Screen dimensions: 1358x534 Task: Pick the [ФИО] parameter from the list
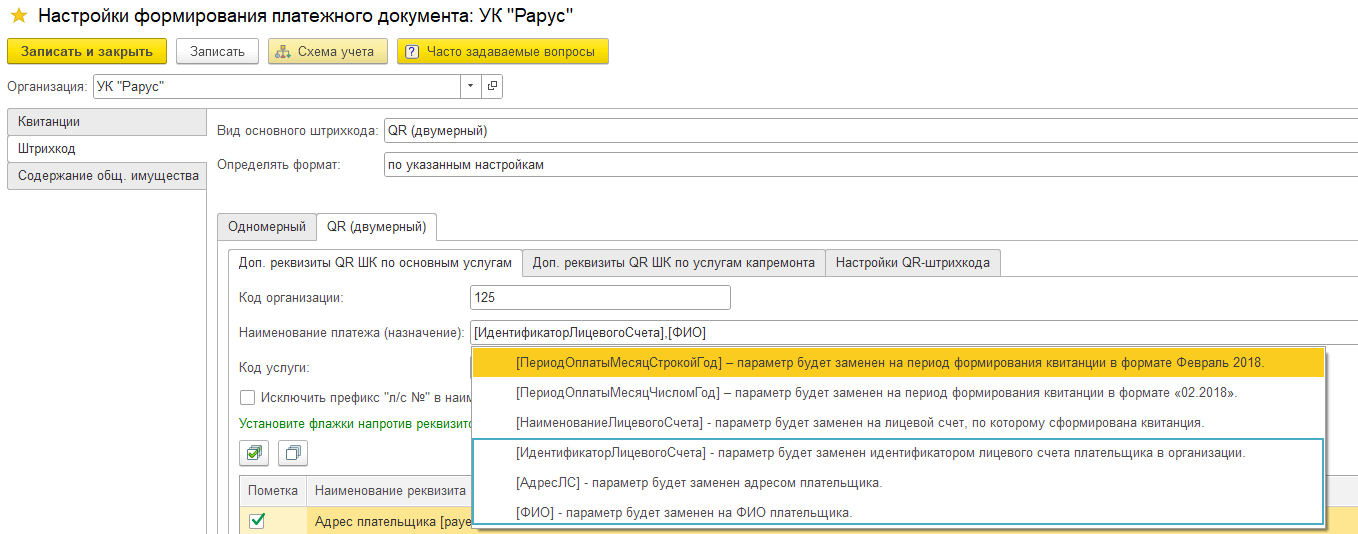(683, 512)
